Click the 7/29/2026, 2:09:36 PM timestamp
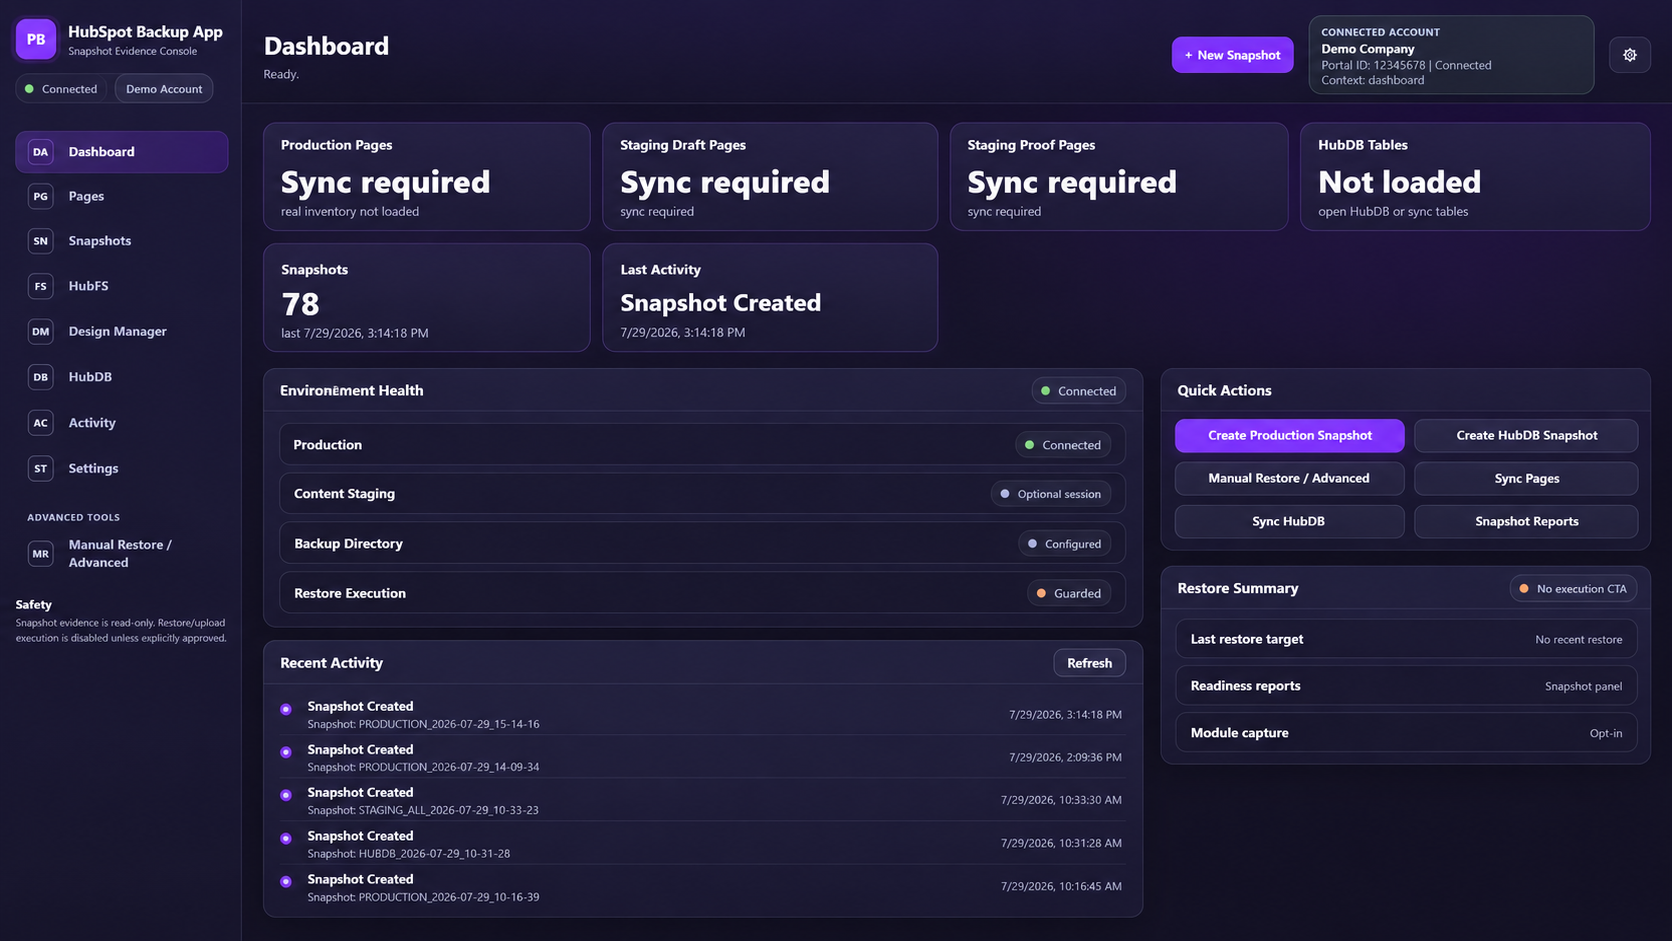The width and height of the screenshot is (1672, 941). pyautogui.click(x=1065, y=757)
